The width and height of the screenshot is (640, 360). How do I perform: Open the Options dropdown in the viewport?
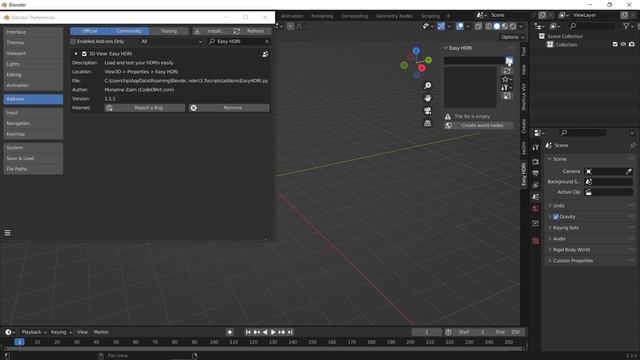tap(513, 37)
